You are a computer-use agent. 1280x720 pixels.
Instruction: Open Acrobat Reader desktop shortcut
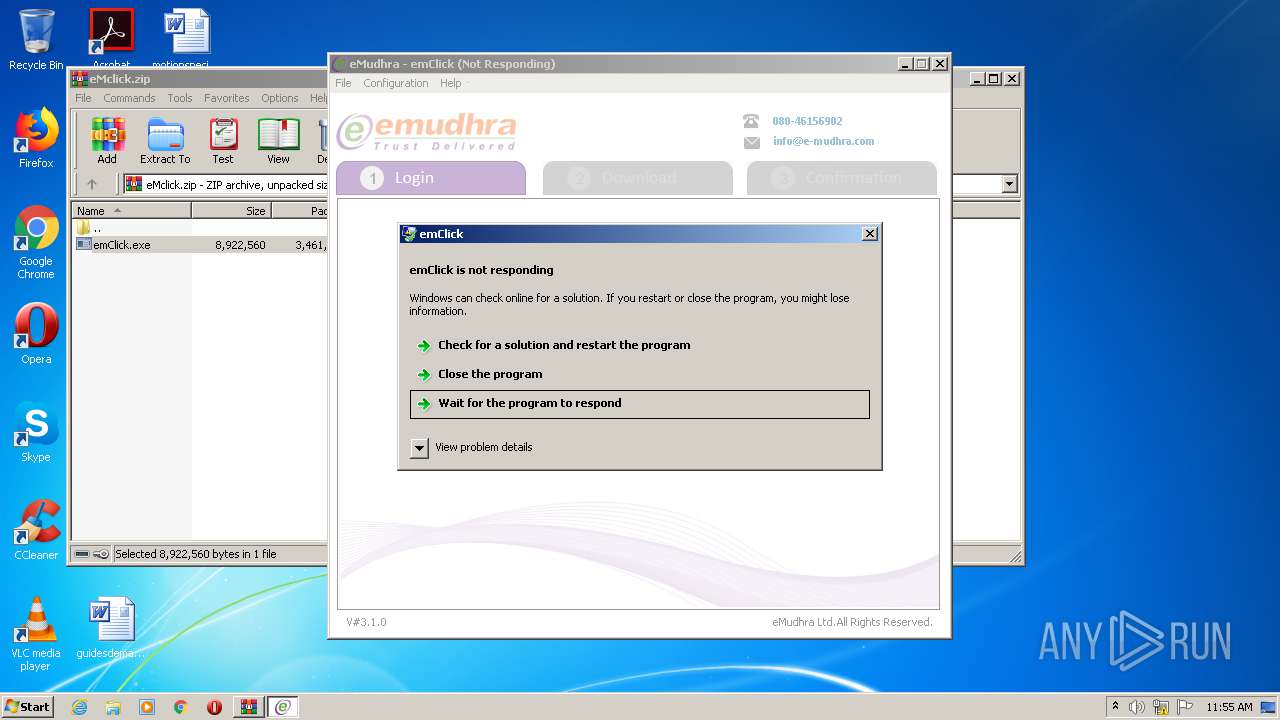[111, 38]
